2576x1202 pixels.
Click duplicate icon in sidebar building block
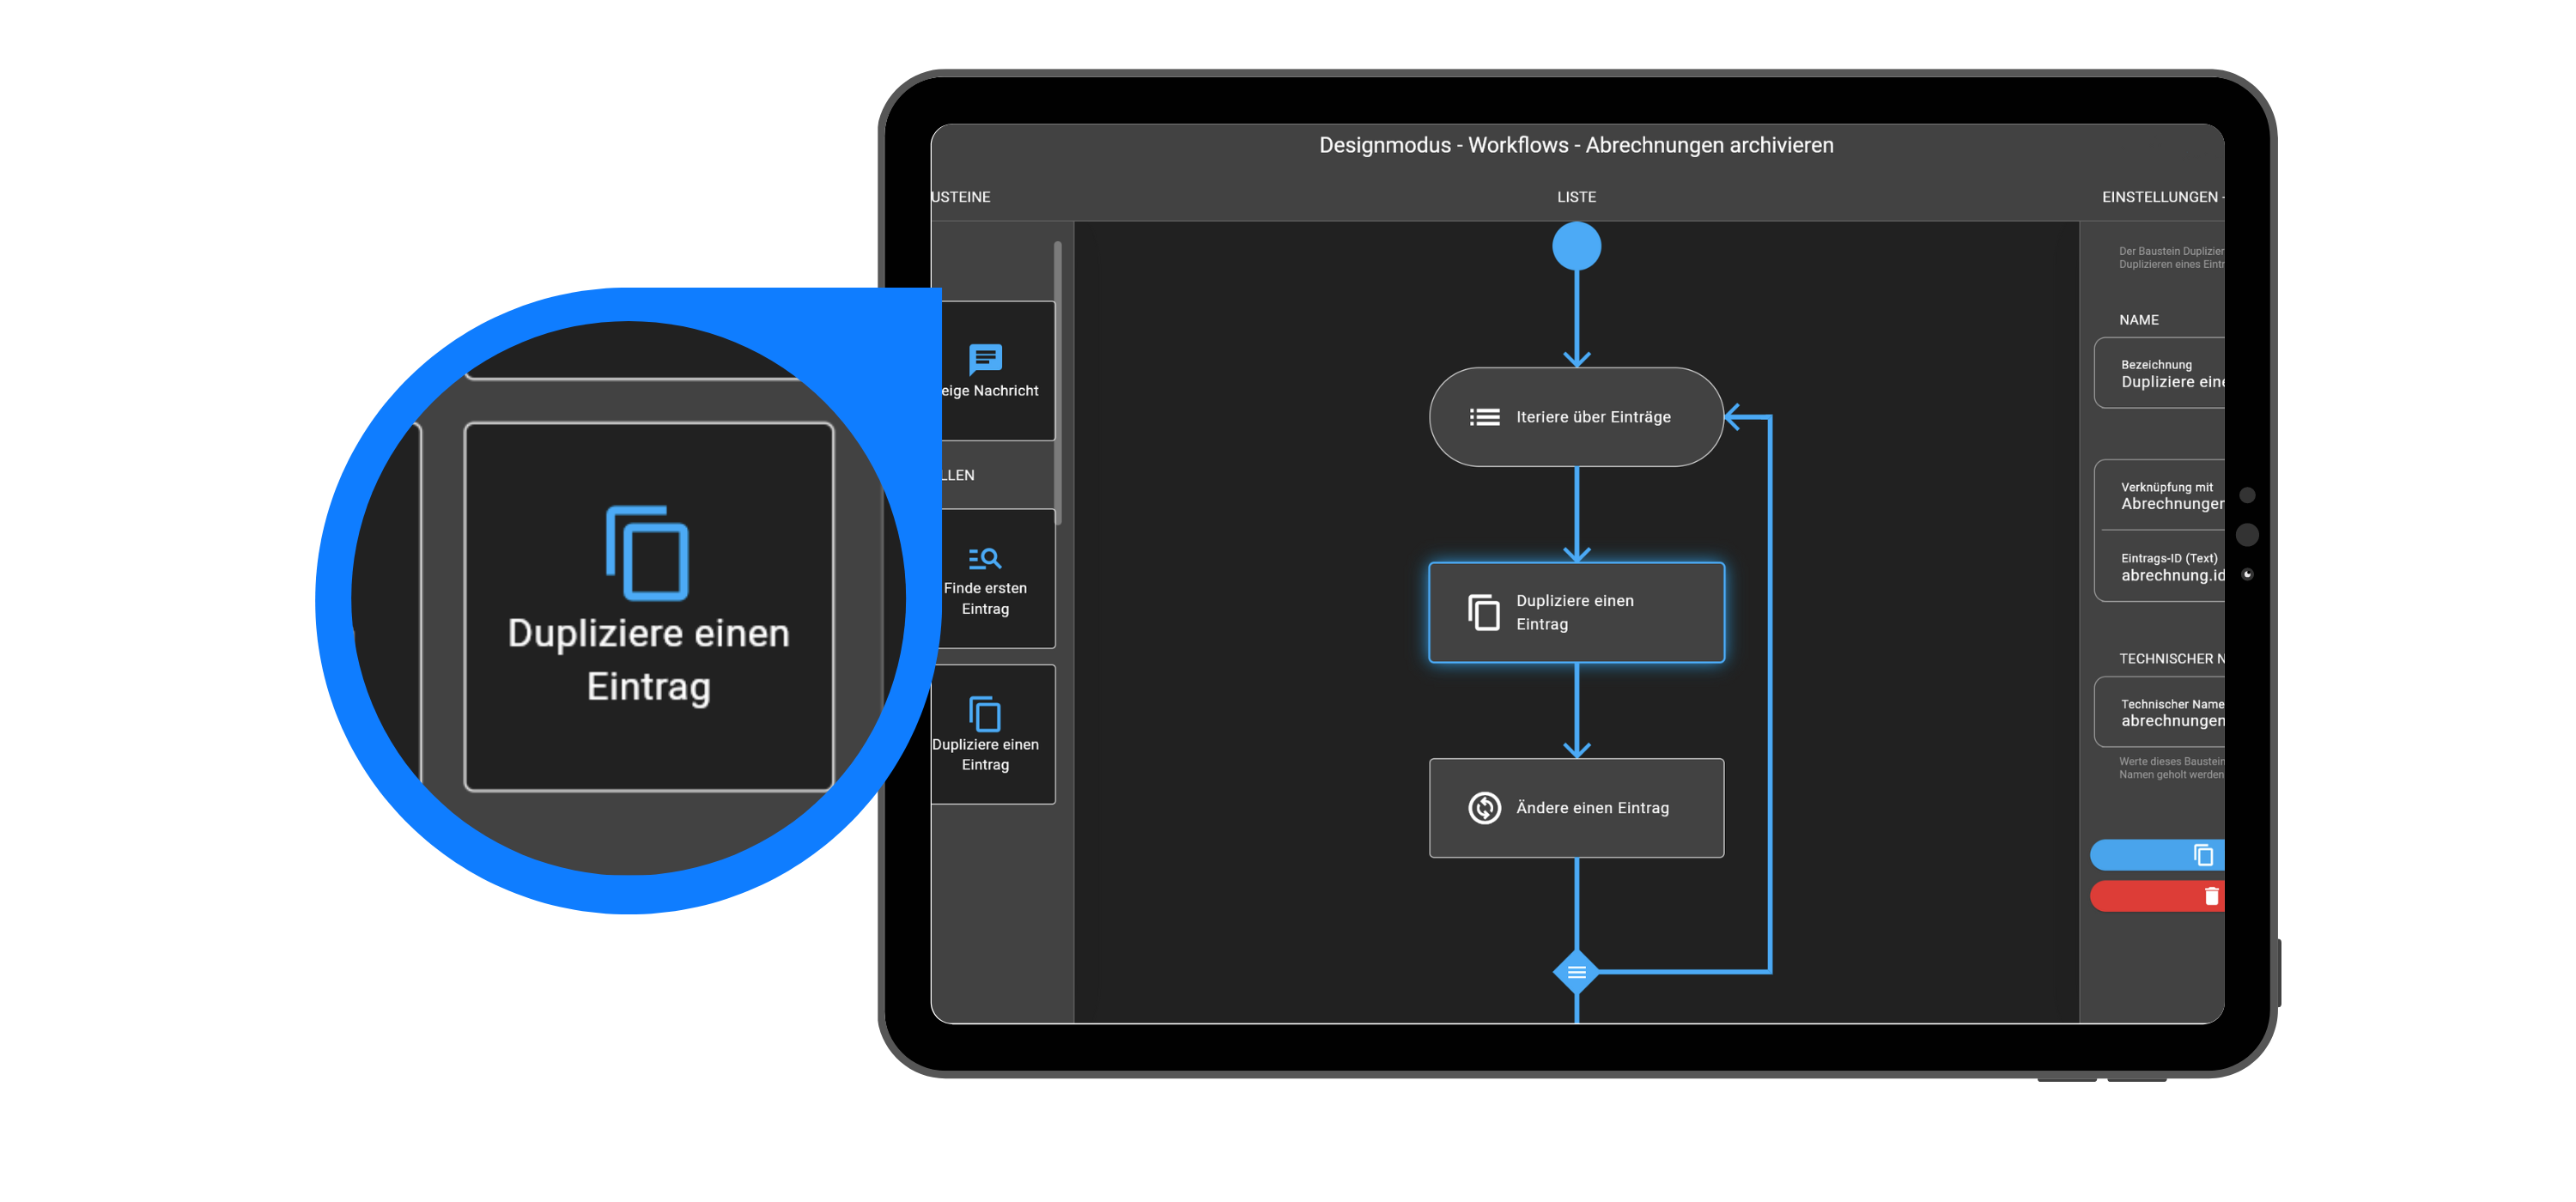point(985,714)
